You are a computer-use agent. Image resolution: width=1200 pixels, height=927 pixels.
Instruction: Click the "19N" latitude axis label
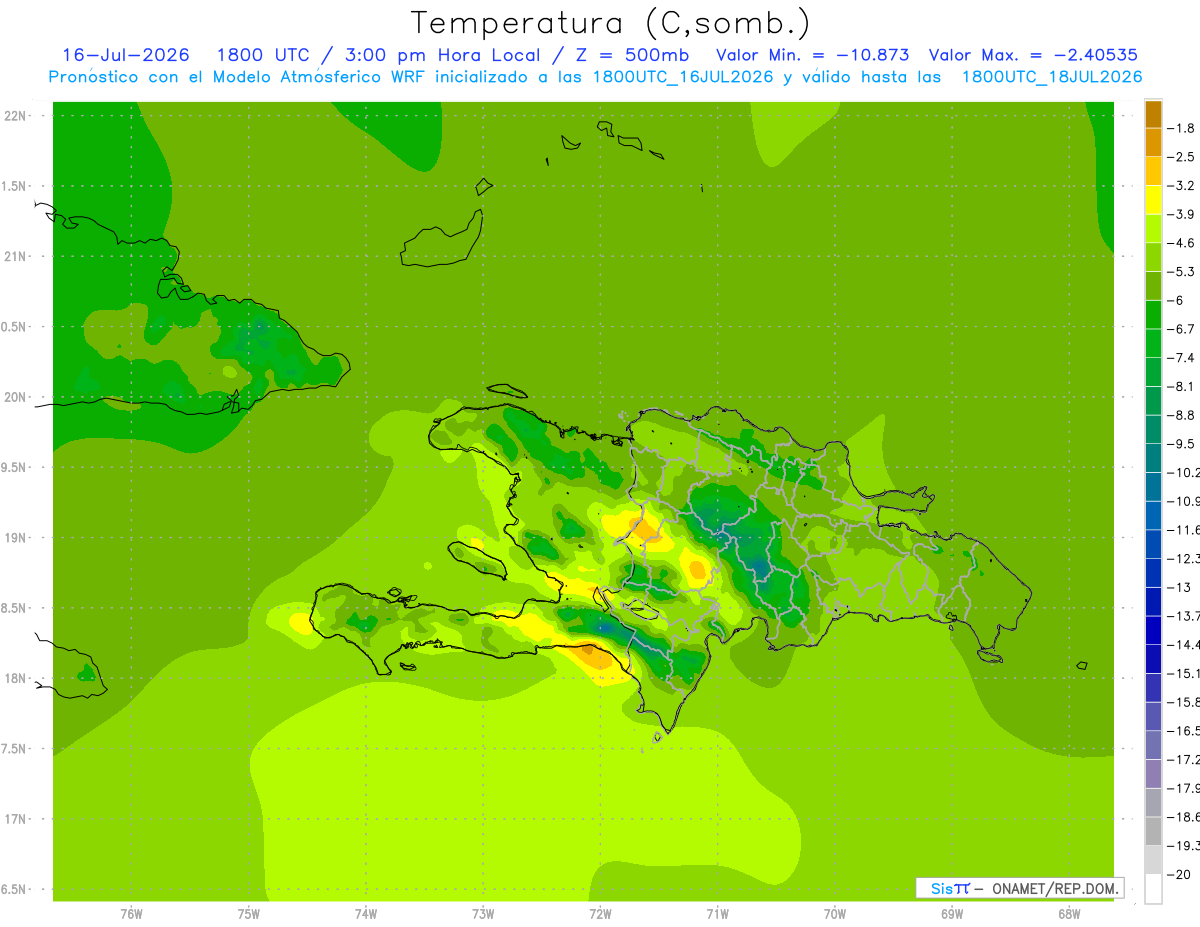(x=16, y=538)
